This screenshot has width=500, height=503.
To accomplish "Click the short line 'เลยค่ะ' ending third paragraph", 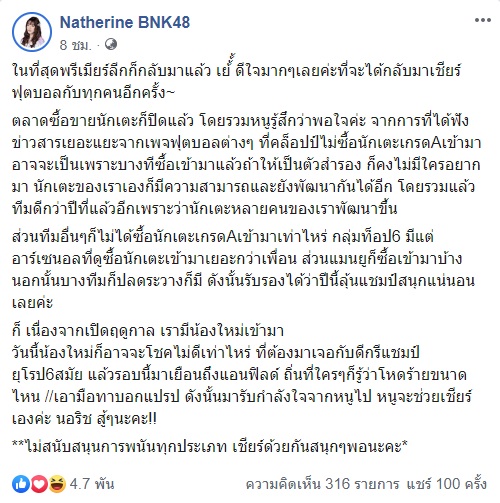I will 32,303.
